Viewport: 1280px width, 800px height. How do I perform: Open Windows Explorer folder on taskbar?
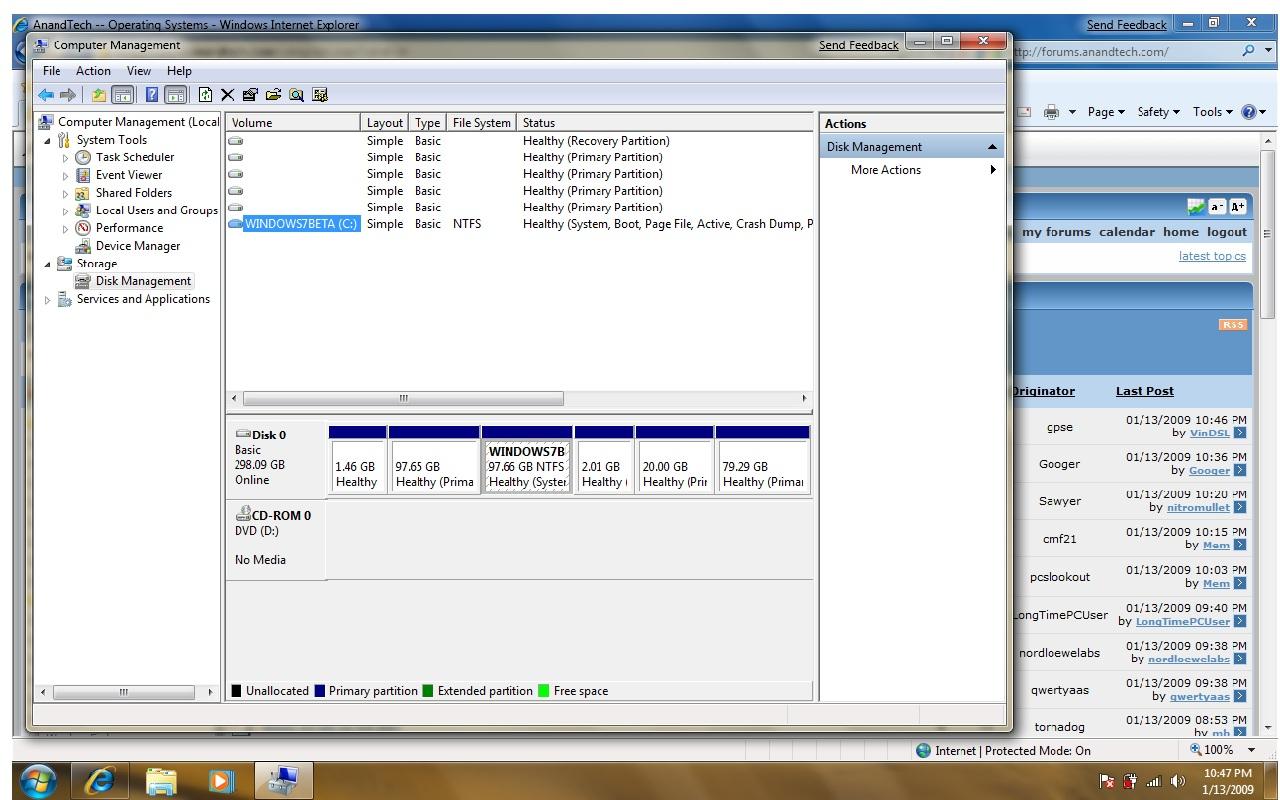pyautogui.click(x=160, y=780)
